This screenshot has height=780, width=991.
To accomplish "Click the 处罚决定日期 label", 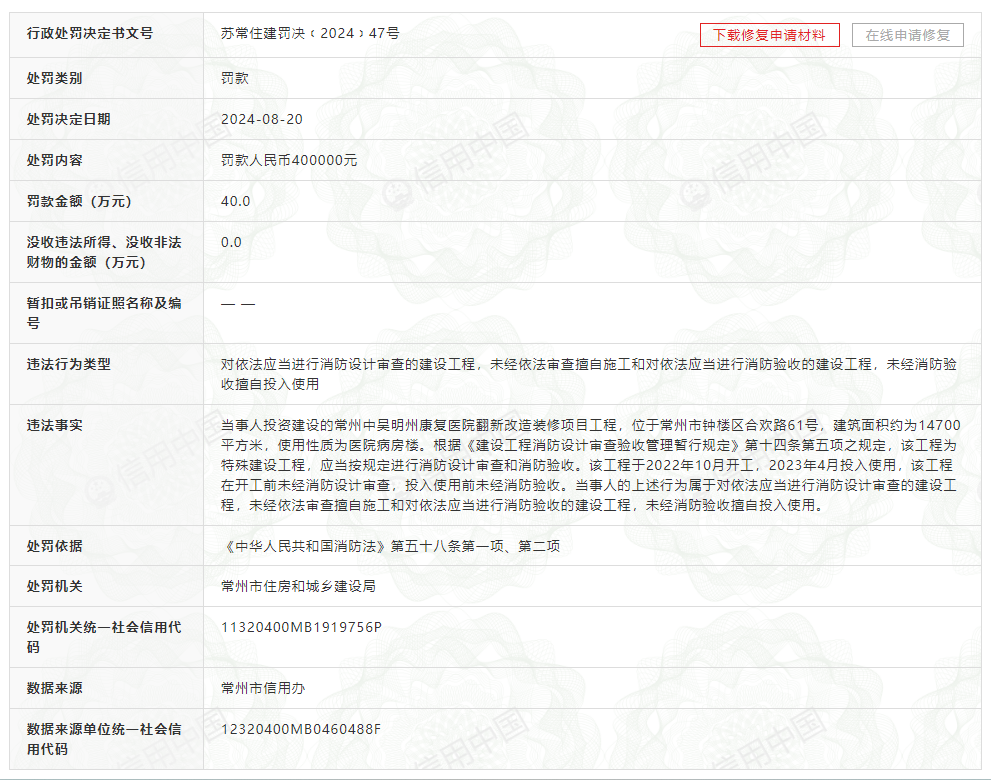I will pos(68,119).
